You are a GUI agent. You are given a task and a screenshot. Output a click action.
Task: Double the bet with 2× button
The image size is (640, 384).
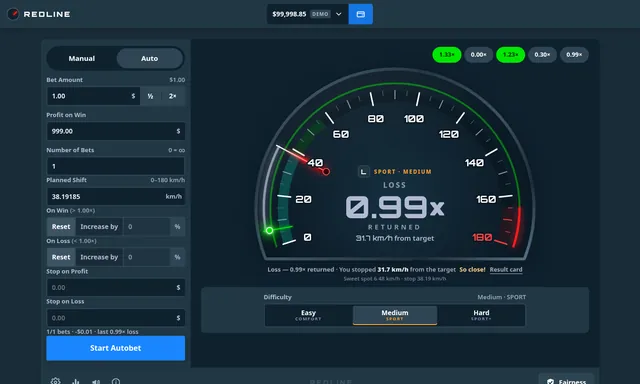point(173,96)
